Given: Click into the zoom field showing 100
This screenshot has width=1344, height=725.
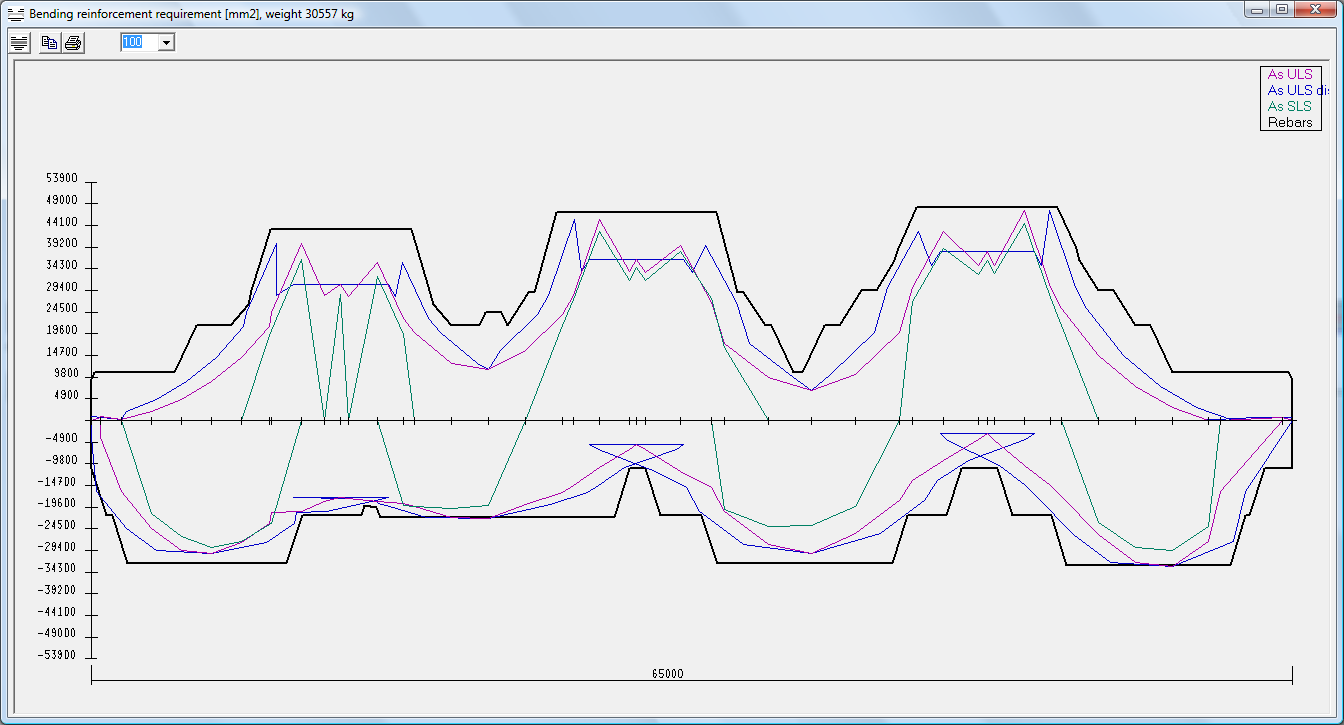Looking at the screenshot, I should click(x=139, y=42).
